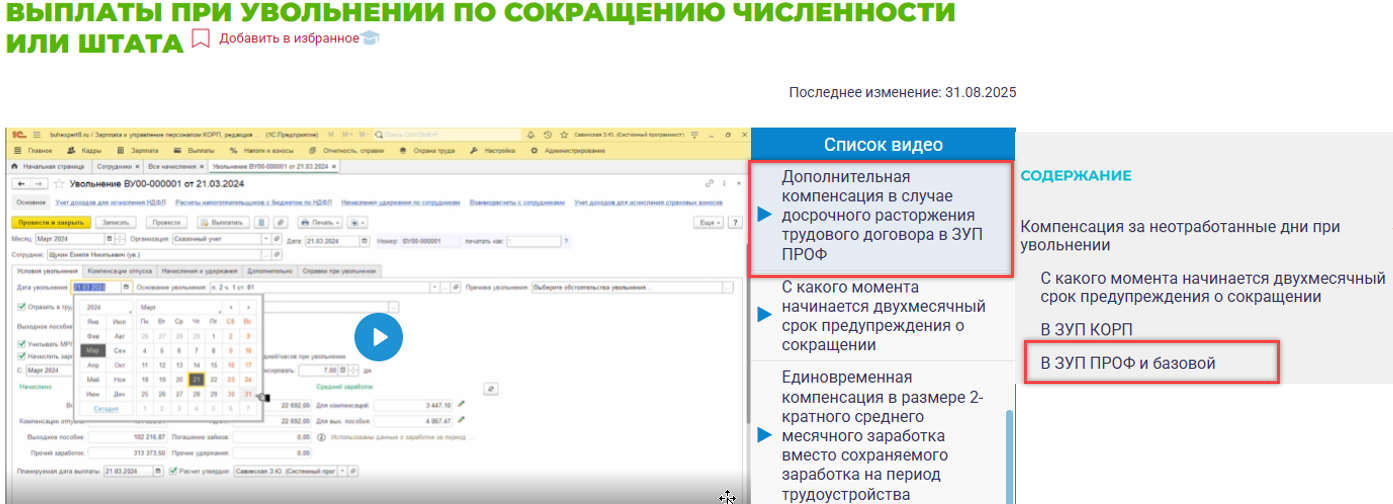The width and height of the screenshot is (1393, 504).
Task: Click 'Последнее изменение: 31.08.2025' text
Action: click(x=902, y=92)
